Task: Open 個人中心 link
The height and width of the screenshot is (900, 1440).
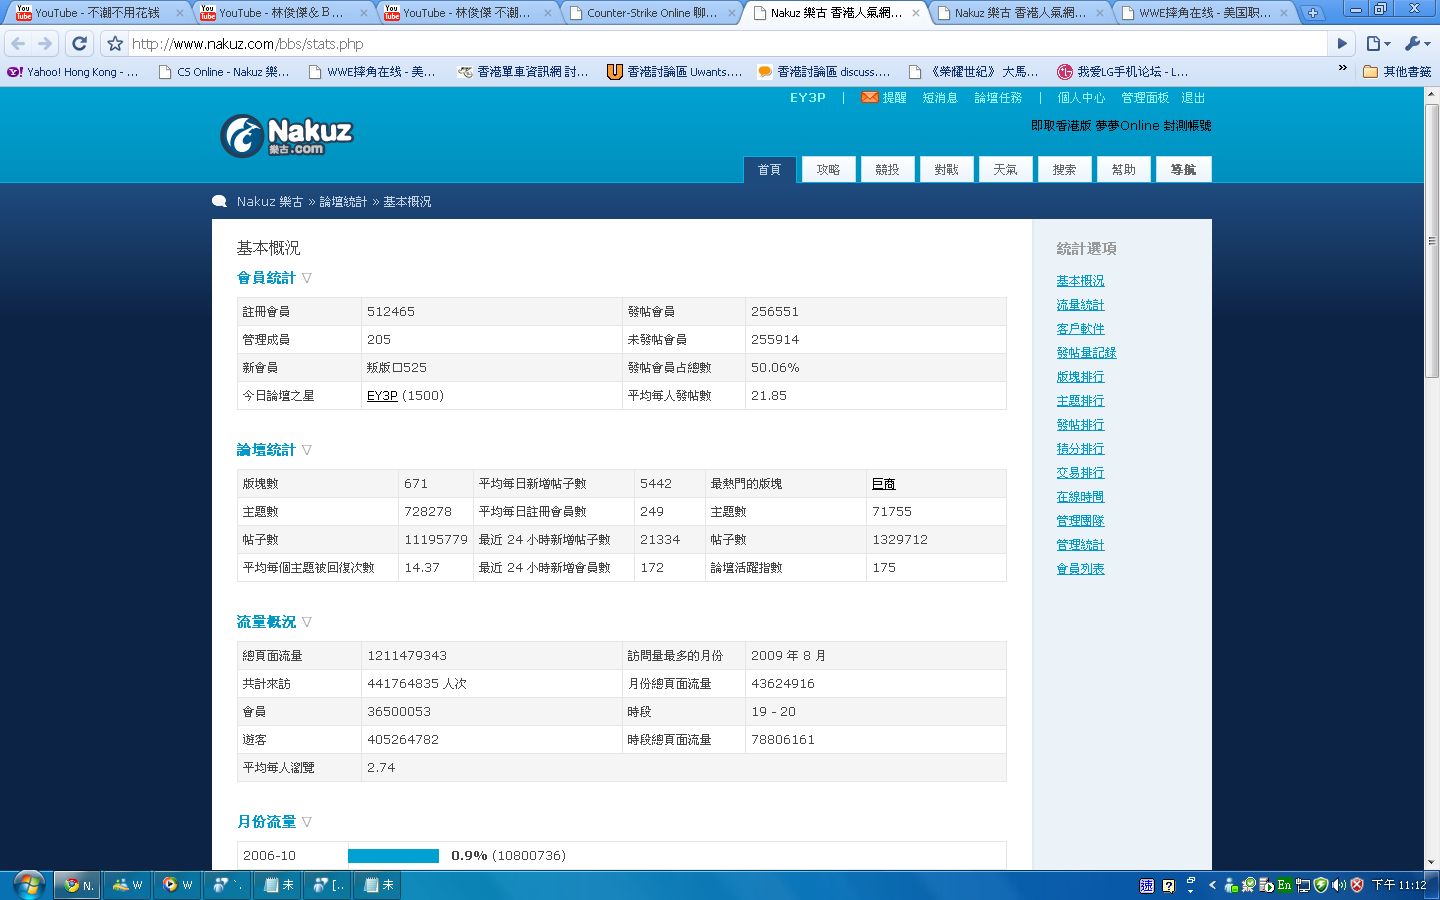Action: (1081, 98)
